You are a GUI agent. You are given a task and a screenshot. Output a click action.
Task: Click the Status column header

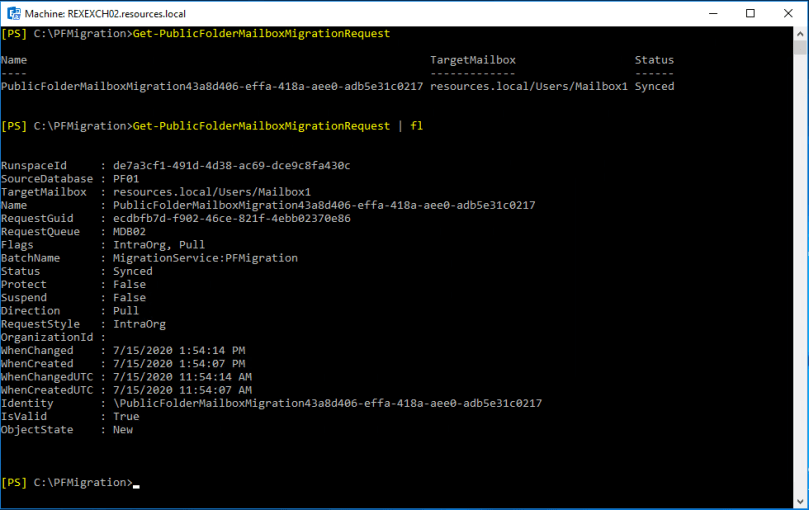click(x=654, y=60)
